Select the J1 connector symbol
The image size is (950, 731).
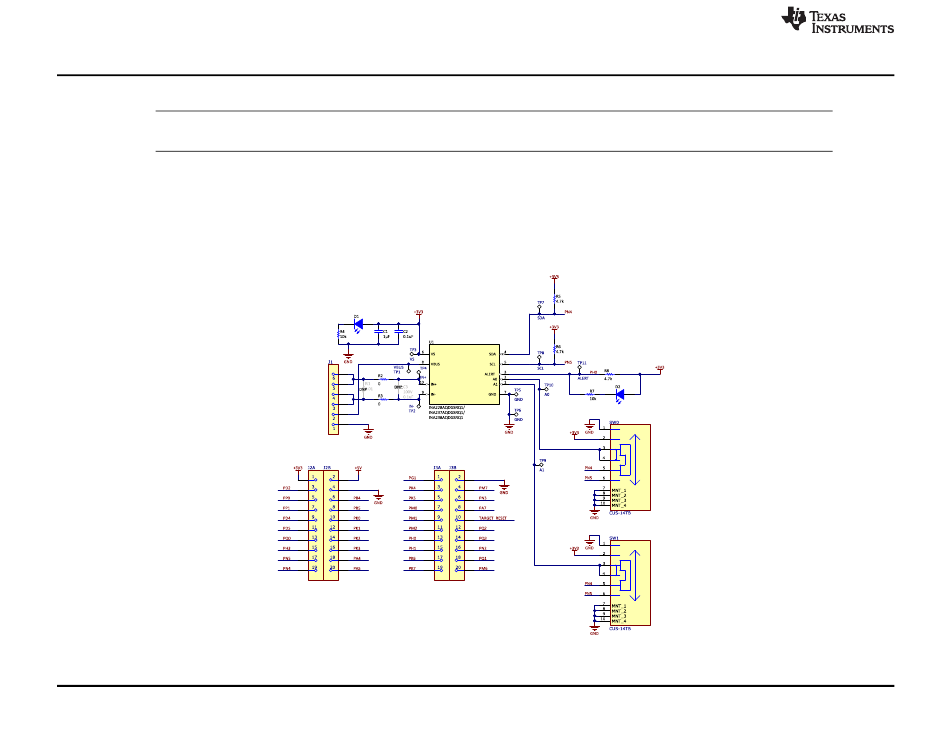[x=333, y=399]
